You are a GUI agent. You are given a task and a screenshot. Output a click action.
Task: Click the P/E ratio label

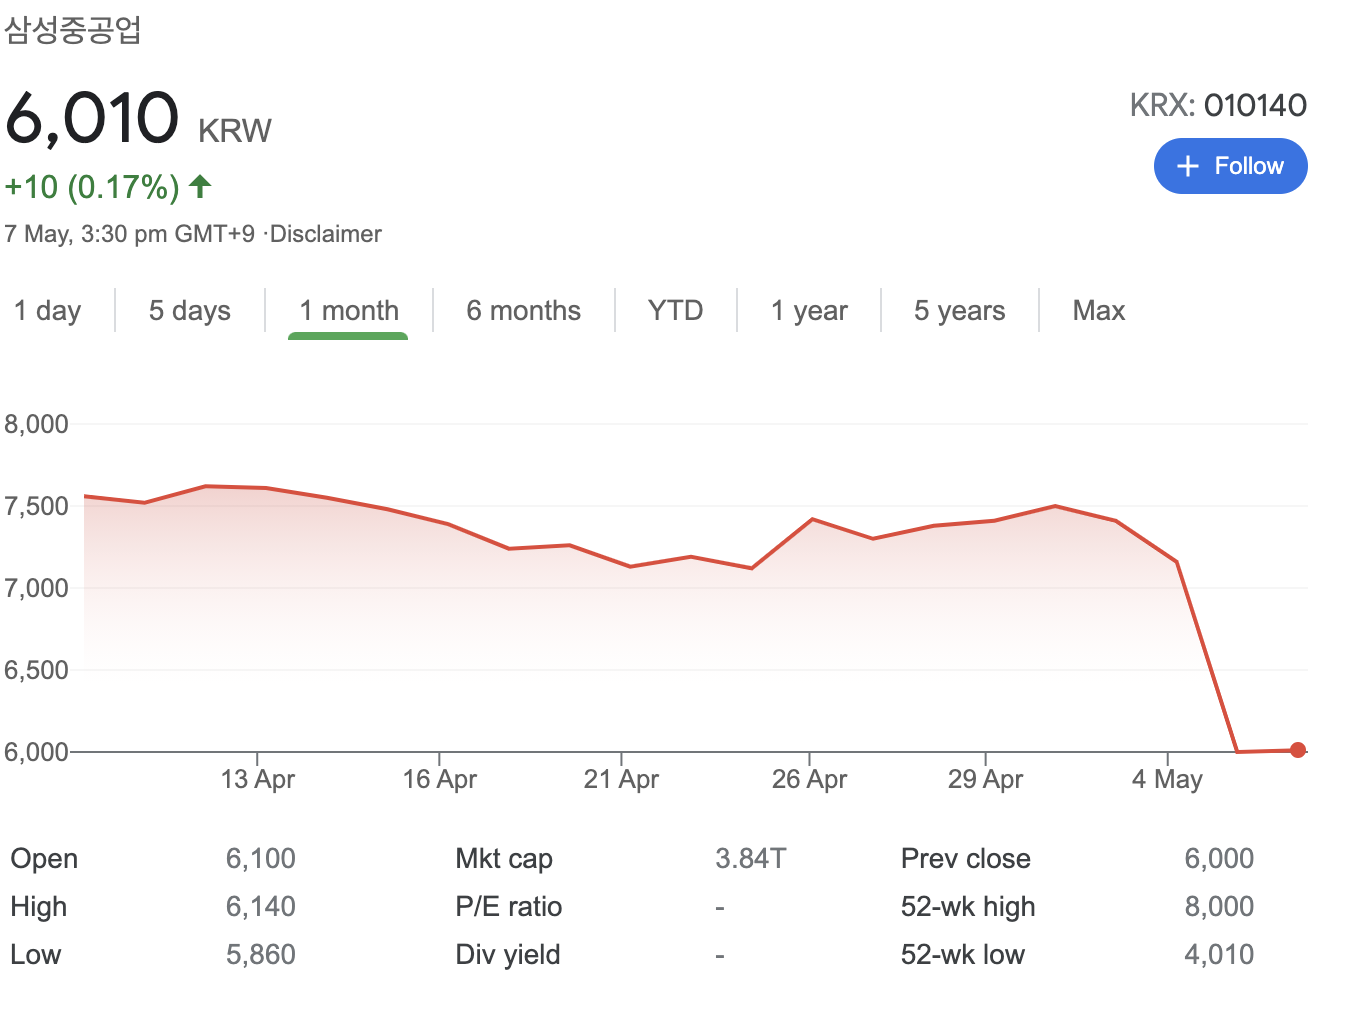pyautogui.click(x=509, y=906)
